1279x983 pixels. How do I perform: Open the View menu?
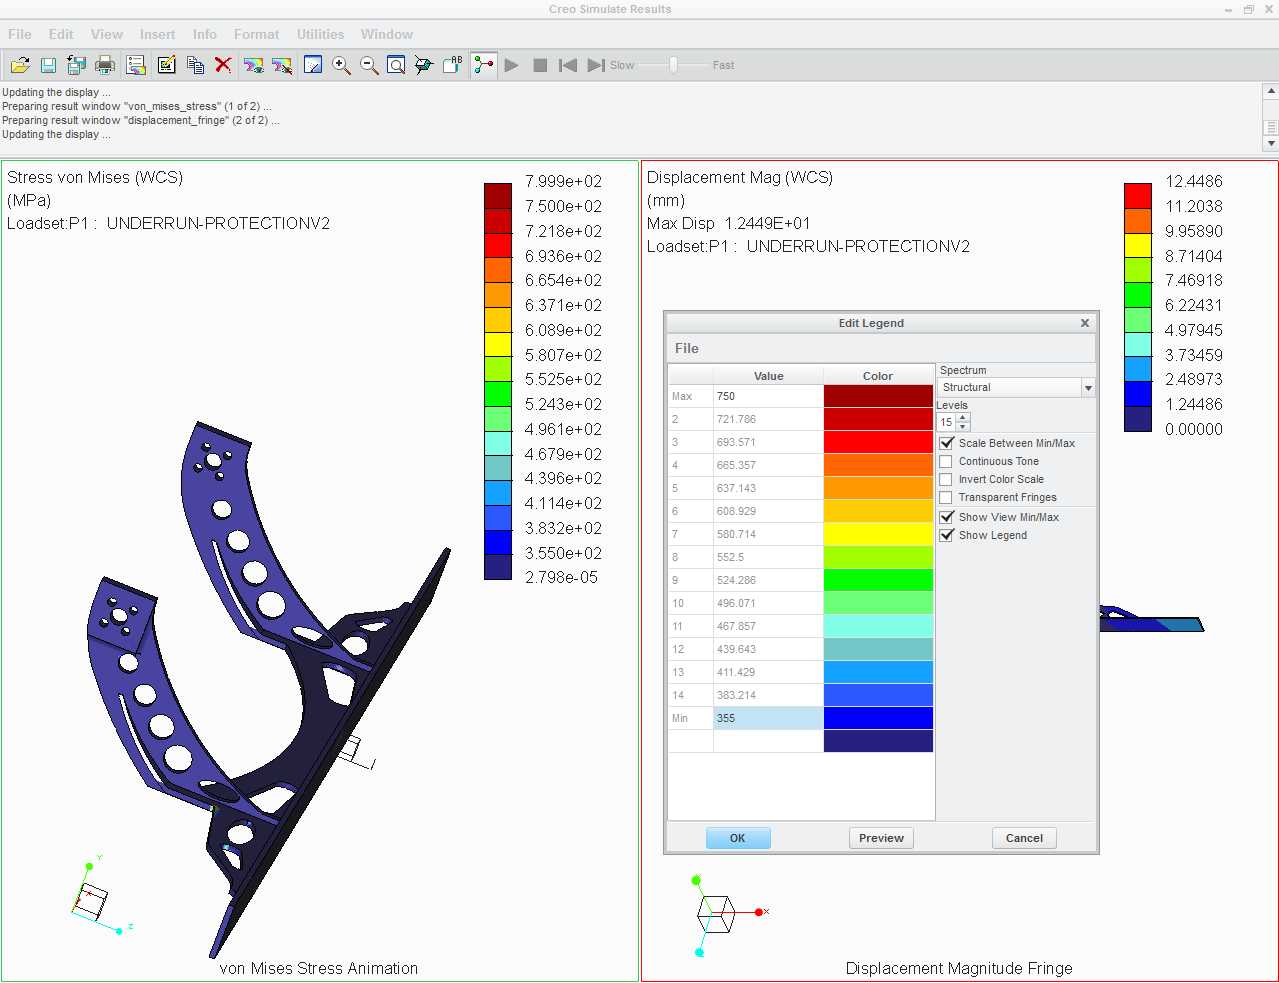(x=107, y=34)
